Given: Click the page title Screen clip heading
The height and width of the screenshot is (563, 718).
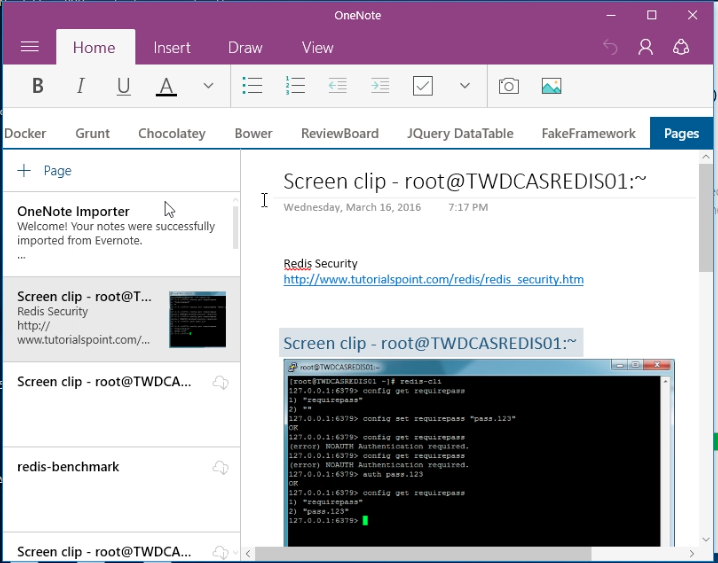Looking at the screenshot, I should (x=465, y=181).
